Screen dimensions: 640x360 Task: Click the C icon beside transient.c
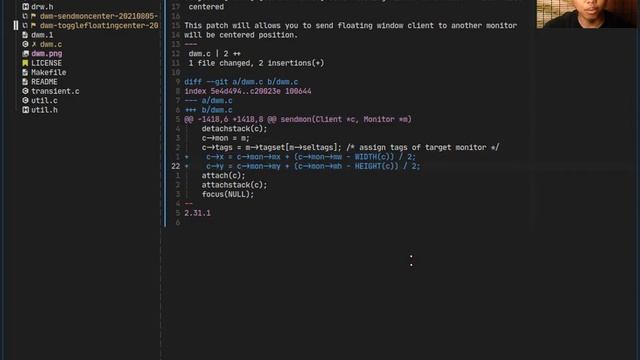(x=25, y=91)
